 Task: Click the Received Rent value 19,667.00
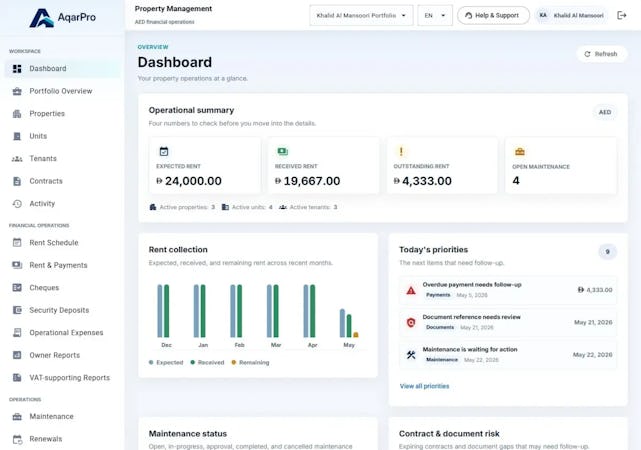coord(307,181)
